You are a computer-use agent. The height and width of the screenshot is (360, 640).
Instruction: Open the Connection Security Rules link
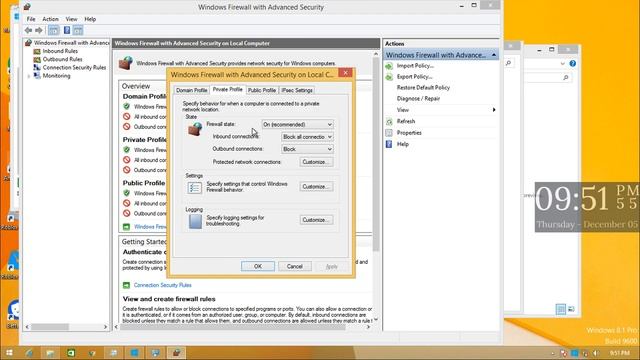point(162,285)
